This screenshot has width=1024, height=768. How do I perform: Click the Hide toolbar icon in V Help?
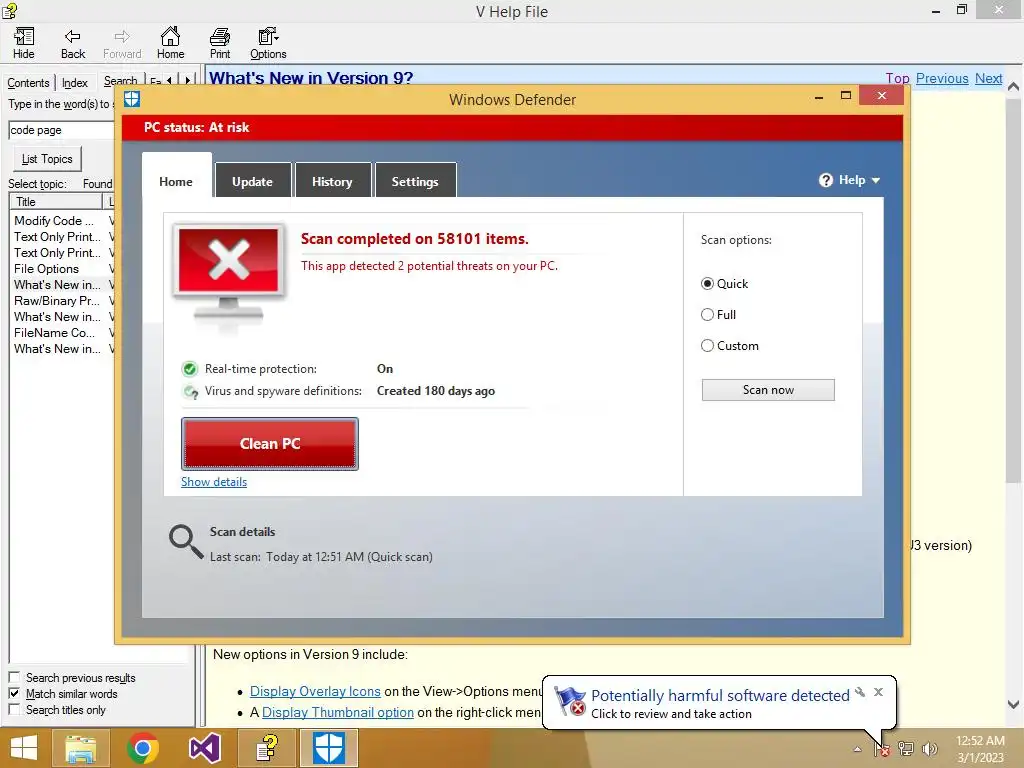tap(24, 44)
